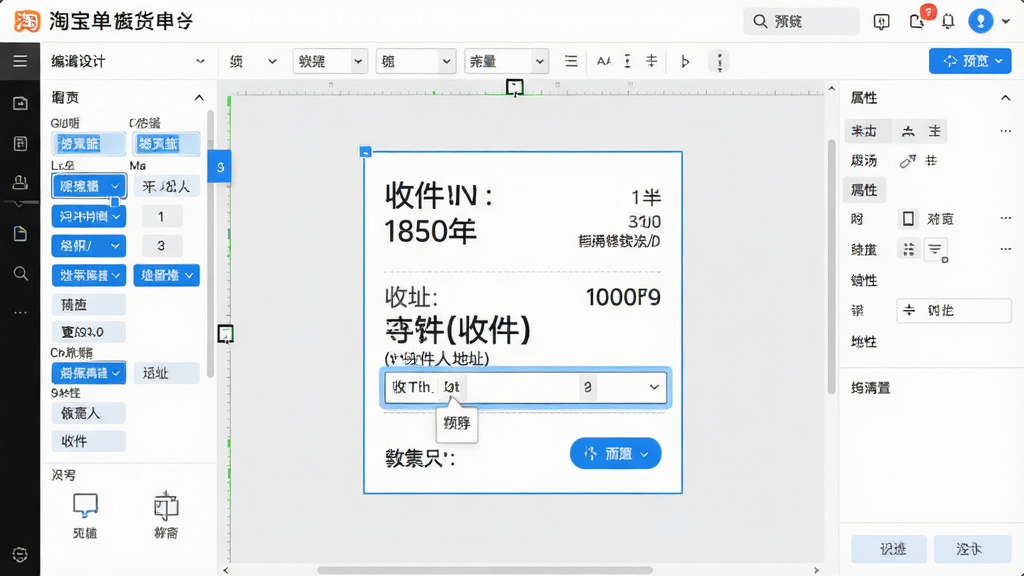Image resolution: width=1024 pixels, height=576 pixels.
Task: Click the search box in the top bar
Action: coord(801,22)
